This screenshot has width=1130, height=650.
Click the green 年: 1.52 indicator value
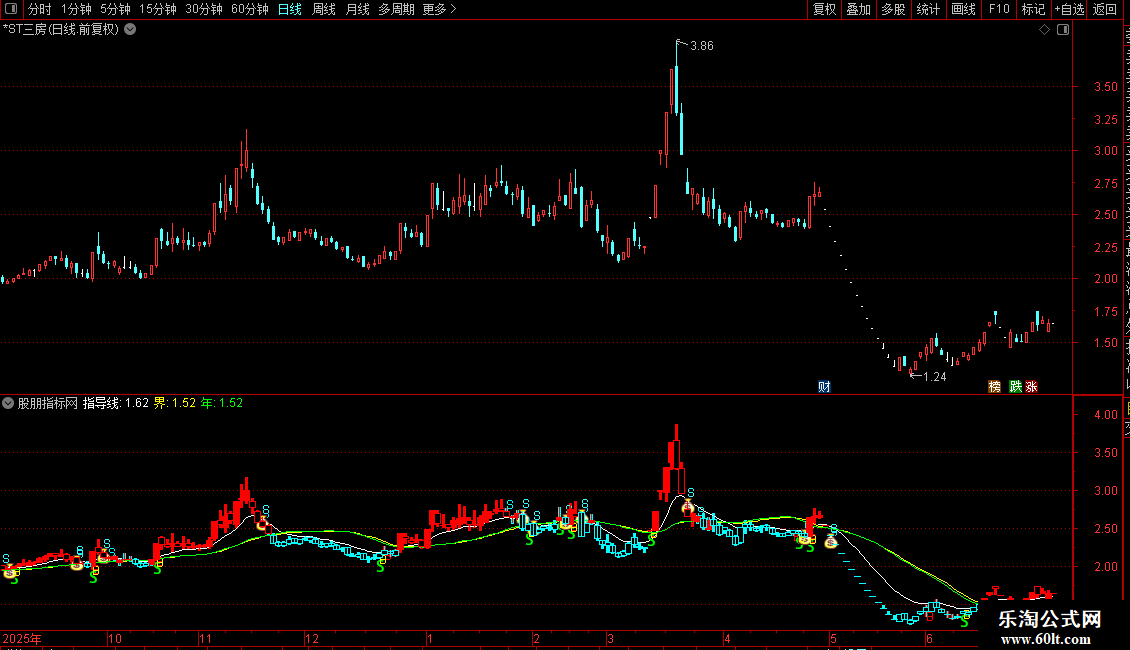coord(221,403)
